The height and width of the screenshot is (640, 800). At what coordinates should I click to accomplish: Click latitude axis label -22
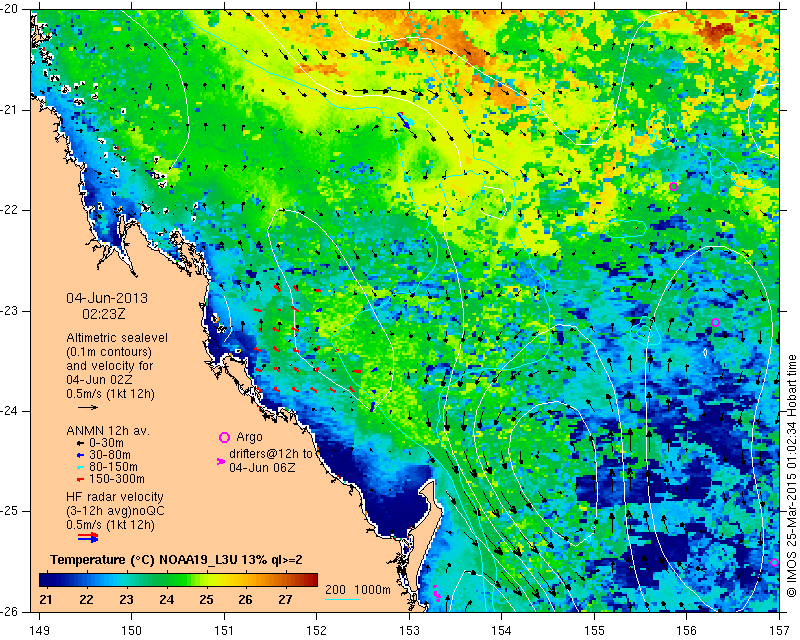click(x=10, y=210)
